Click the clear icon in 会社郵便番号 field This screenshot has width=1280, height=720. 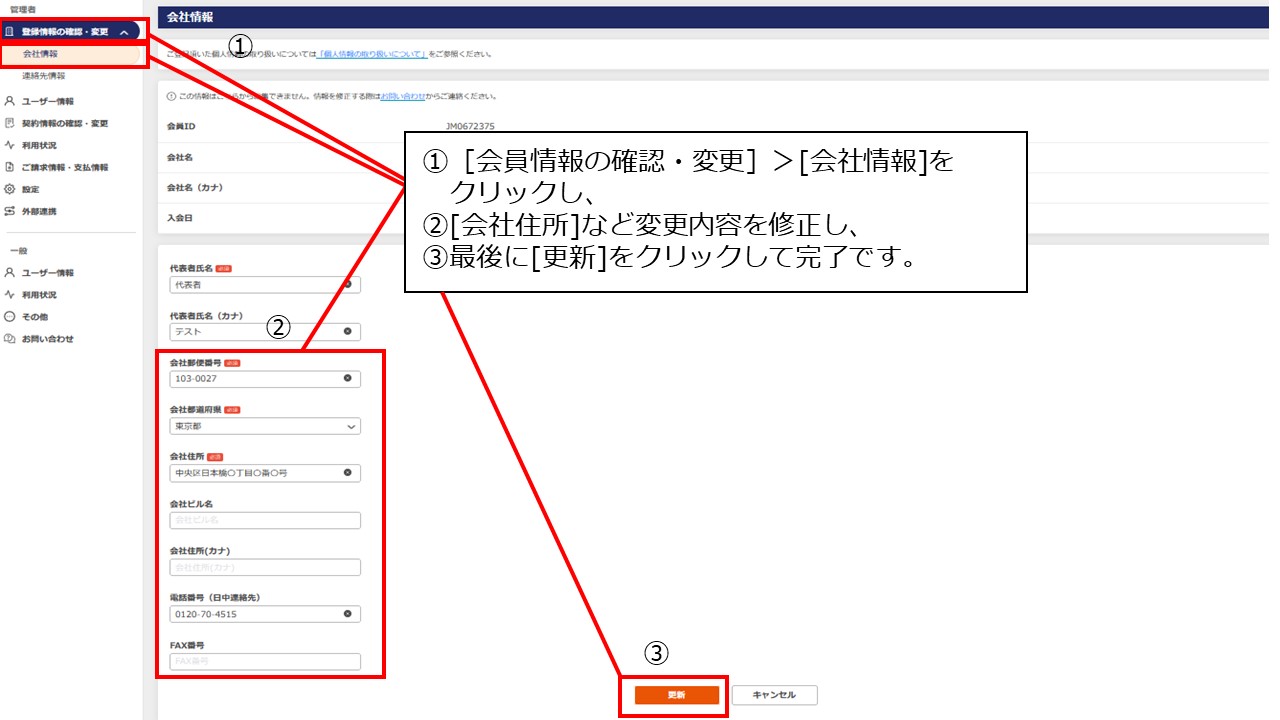348,379
